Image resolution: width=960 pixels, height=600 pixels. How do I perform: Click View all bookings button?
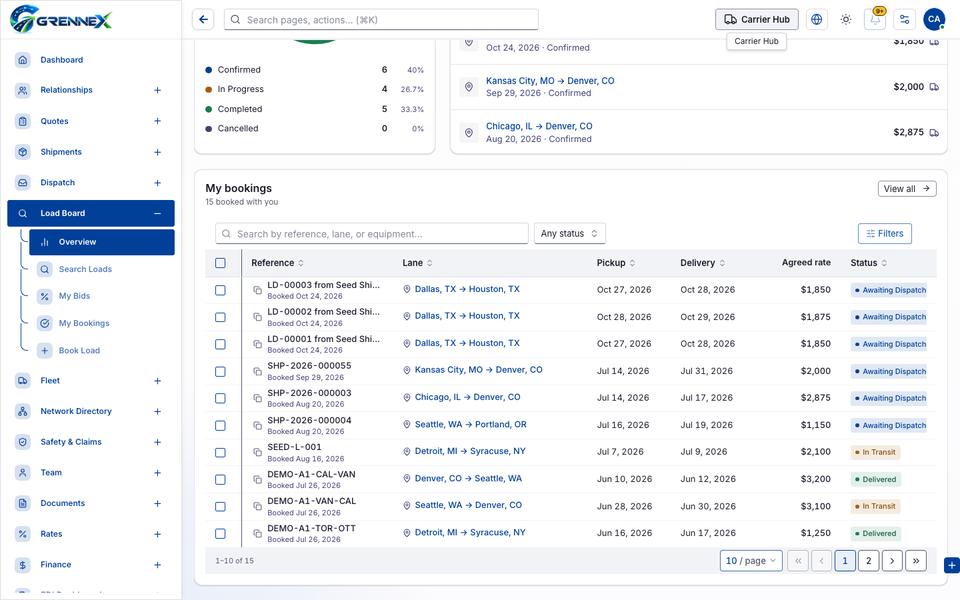point(907,189)
